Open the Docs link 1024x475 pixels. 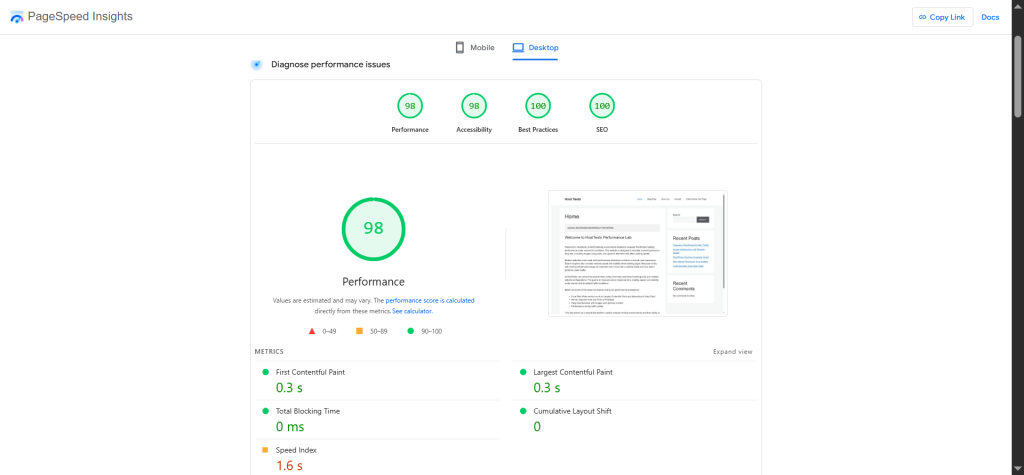tap(989, 17)
